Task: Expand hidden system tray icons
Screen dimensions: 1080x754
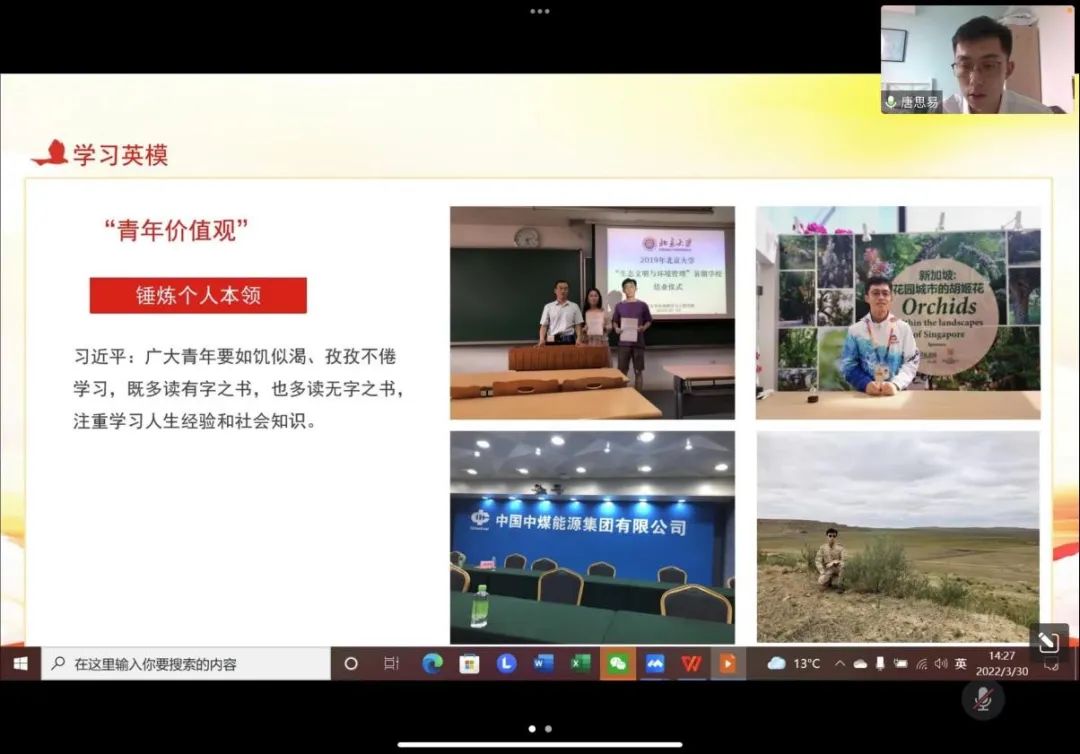Action: pyautogui.click(x=839, y=664)
